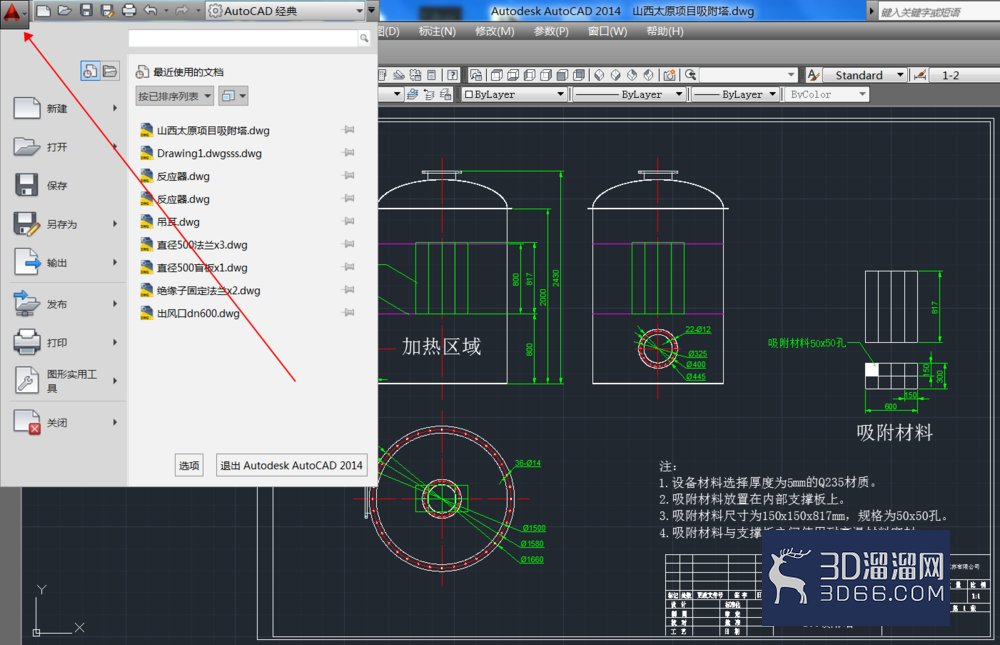
Task: Expand the 关闭 submenu arrow
Action: [x=115, y=422]
